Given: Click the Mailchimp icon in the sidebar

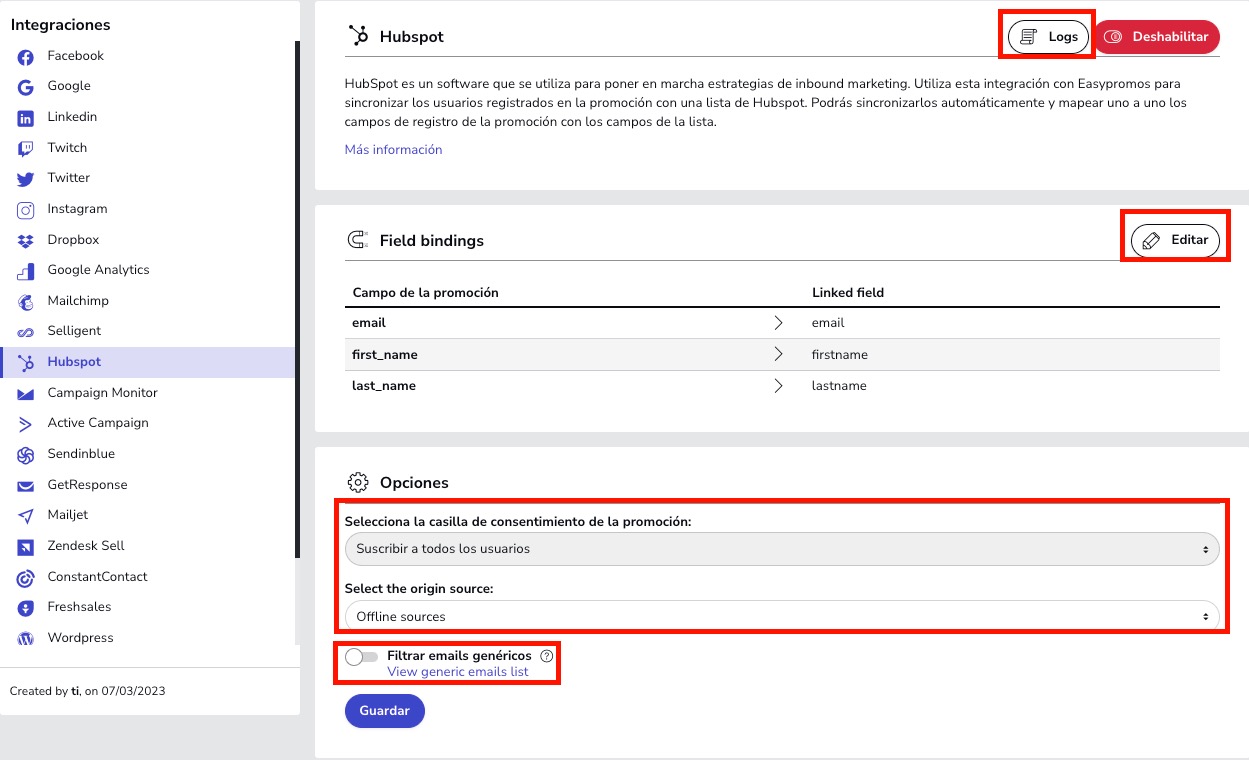Looking at the screenshot, I should pyautogui.click(x=26, y=302).
